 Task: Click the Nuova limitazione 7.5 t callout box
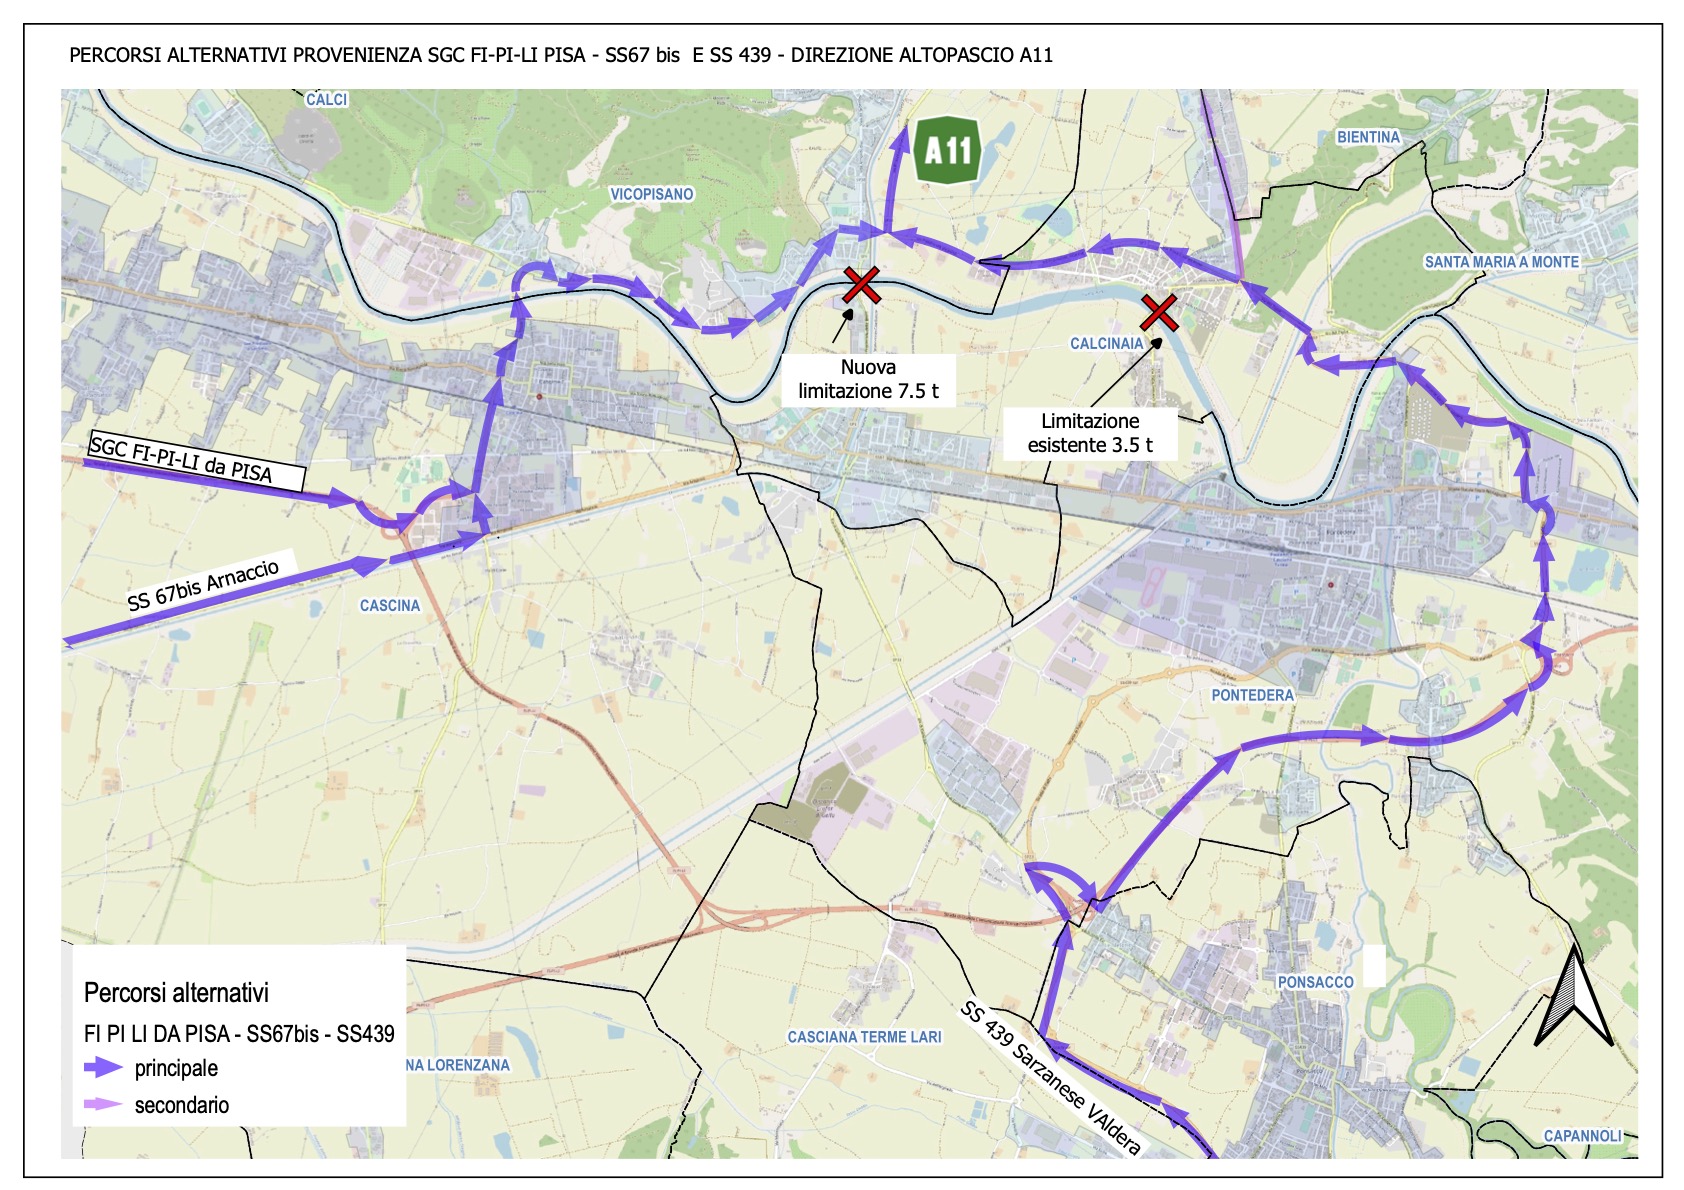(x=868, y=380)
